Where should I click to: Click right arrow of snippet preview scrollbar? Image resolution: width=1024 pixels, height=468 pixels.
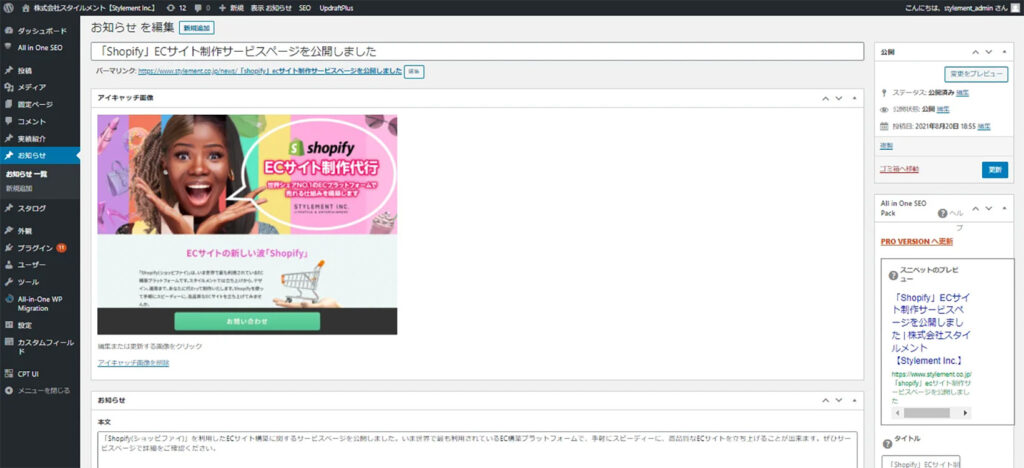click(x=966, y=413)
